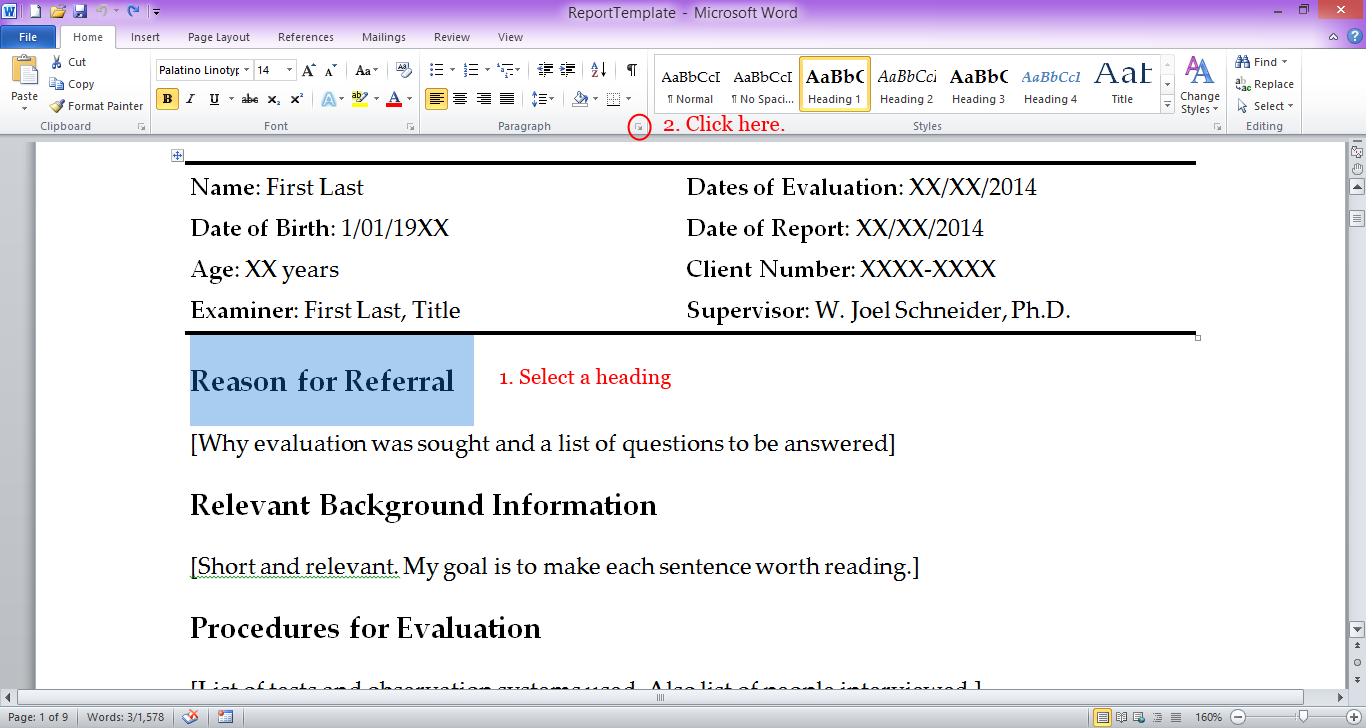Image resolution: width=1366 pixels, height=728 pixels.
Task: Click the Clear Formatting eraser icon
Action: pos(404,70)
